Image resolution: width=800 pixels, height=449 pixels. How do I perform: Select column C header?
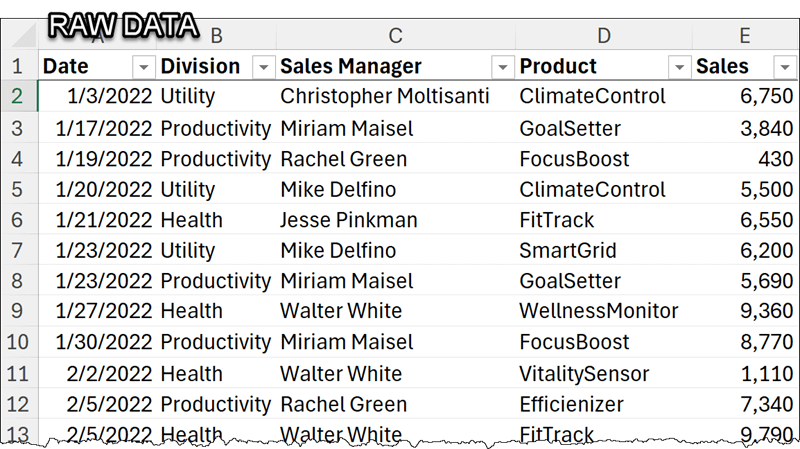[x=395, y=36]
